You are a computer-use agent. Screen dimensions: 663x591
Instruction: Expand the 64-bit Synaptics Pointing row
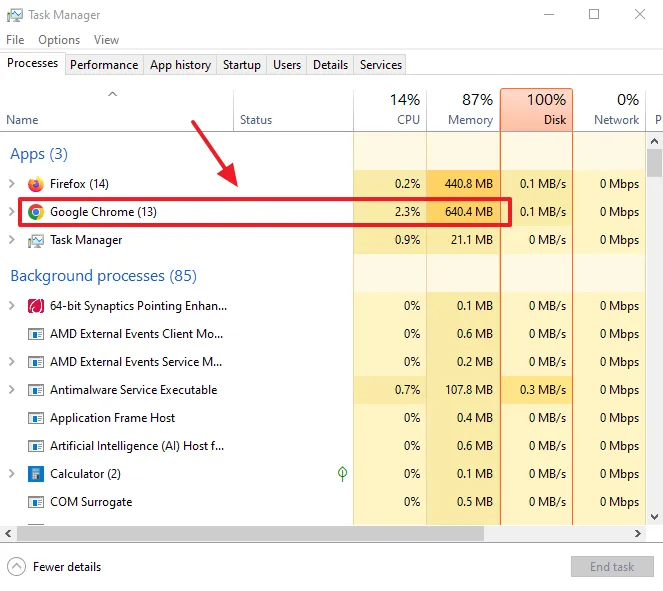(x=12, y=305)
